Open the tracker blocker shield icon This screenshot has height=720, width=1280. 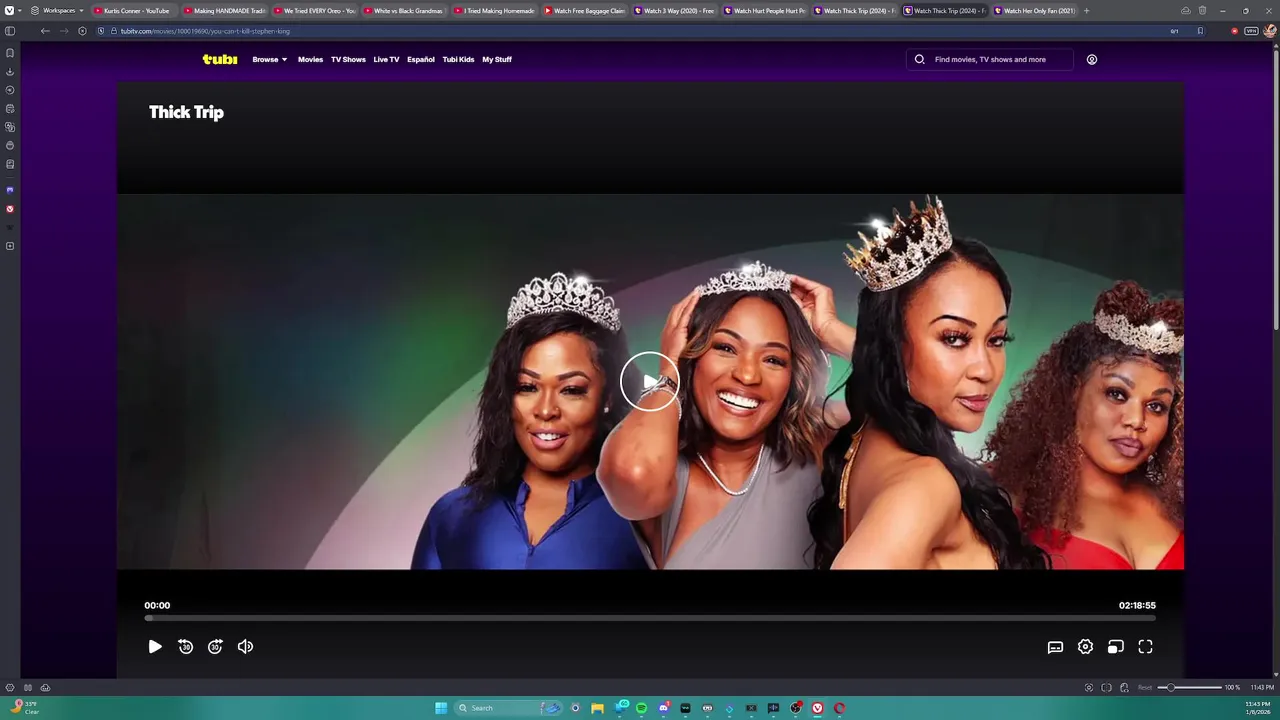click(101, 31)
